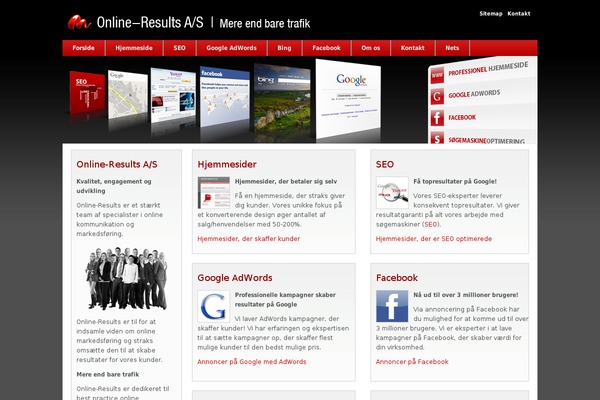
Task: Click the Online-Results A/S heading
Action: 117,164
